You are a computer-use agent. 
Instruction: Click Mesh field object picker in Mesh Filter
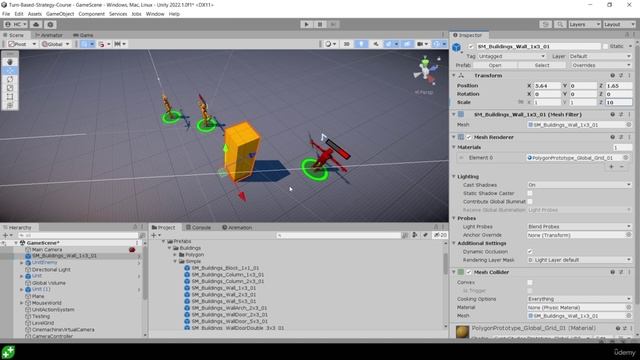(629, 125)
